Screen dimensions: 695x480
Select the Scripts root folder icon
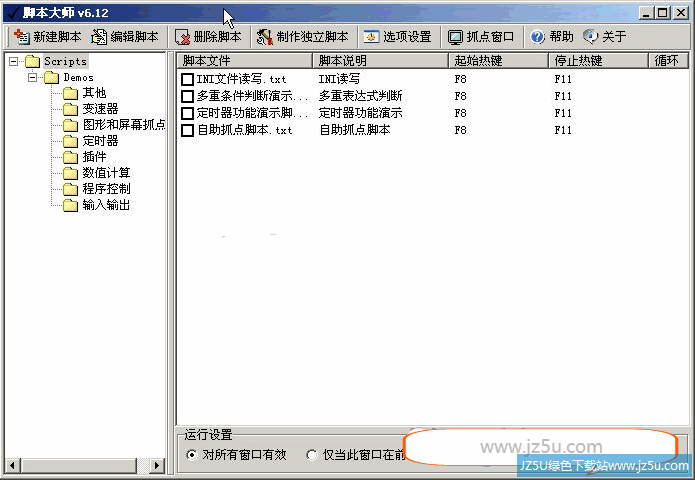click(x=32, y=61)
